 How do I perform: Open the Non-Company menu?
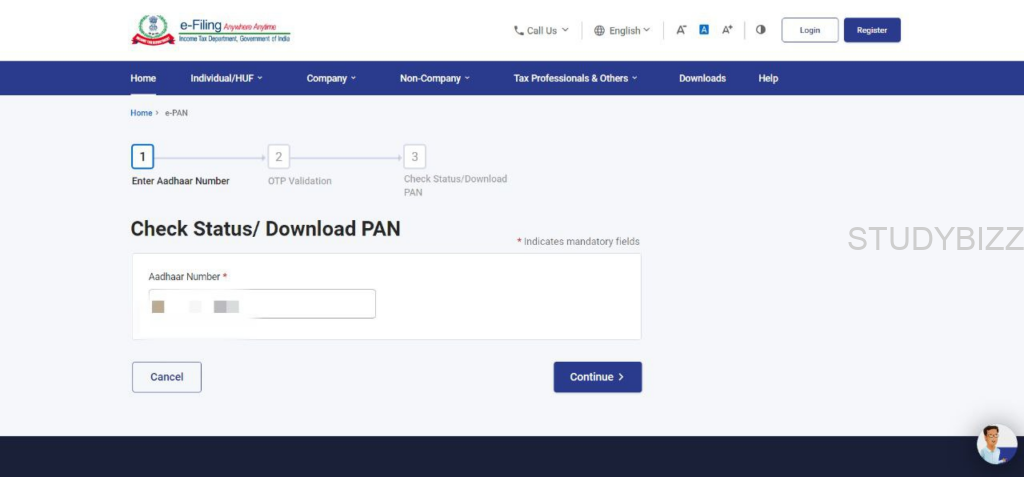(434, 78)
